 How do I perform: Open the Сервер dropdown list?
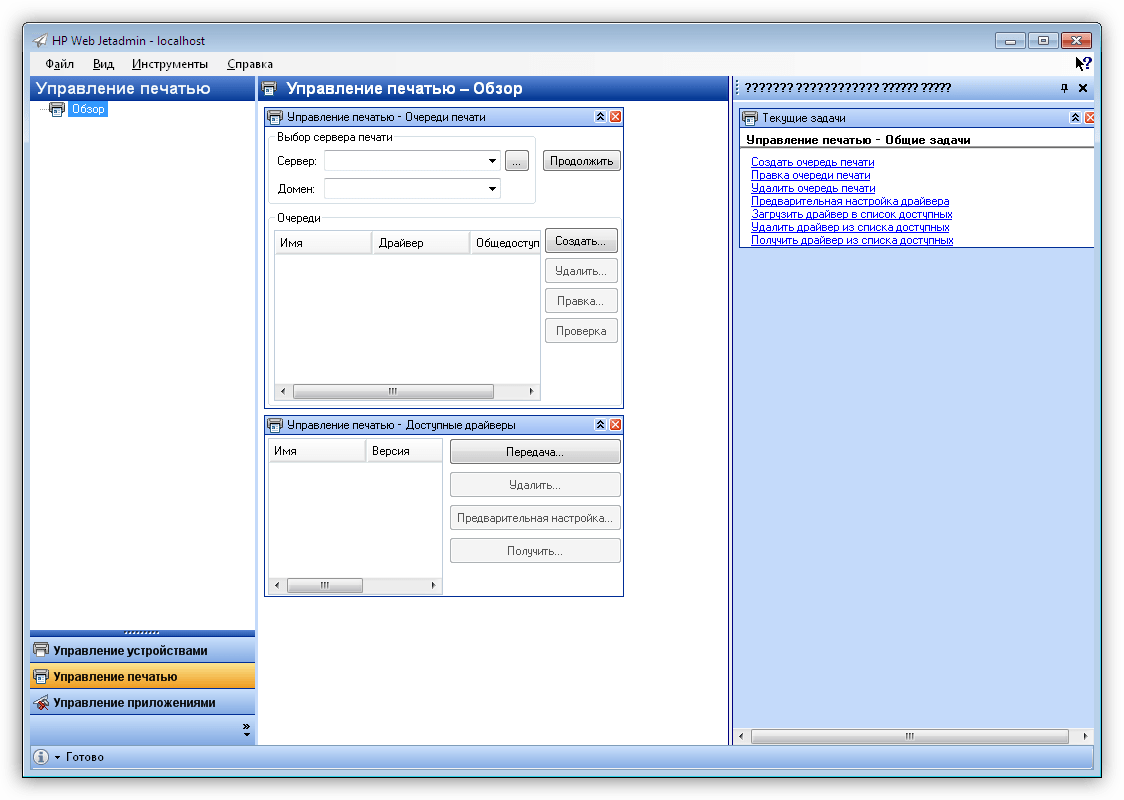pos(492,161)
